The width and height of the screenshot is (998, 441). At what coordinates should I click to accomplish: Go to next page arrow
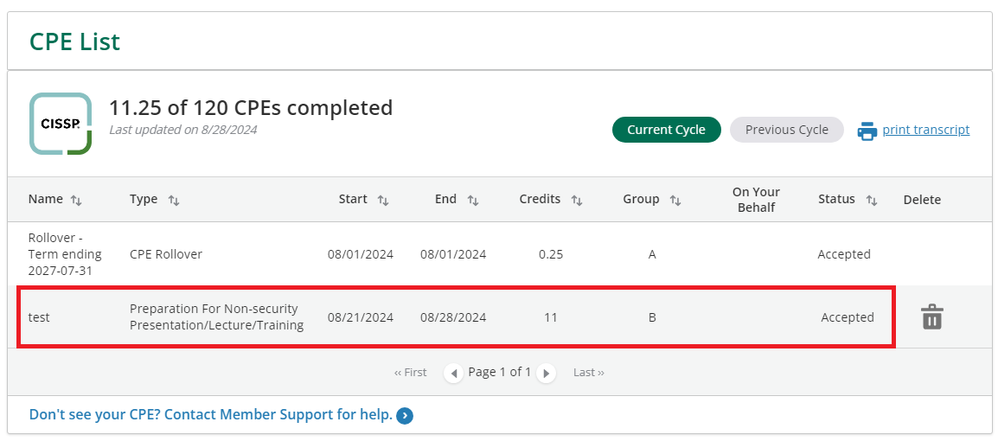tap(546, 373)
